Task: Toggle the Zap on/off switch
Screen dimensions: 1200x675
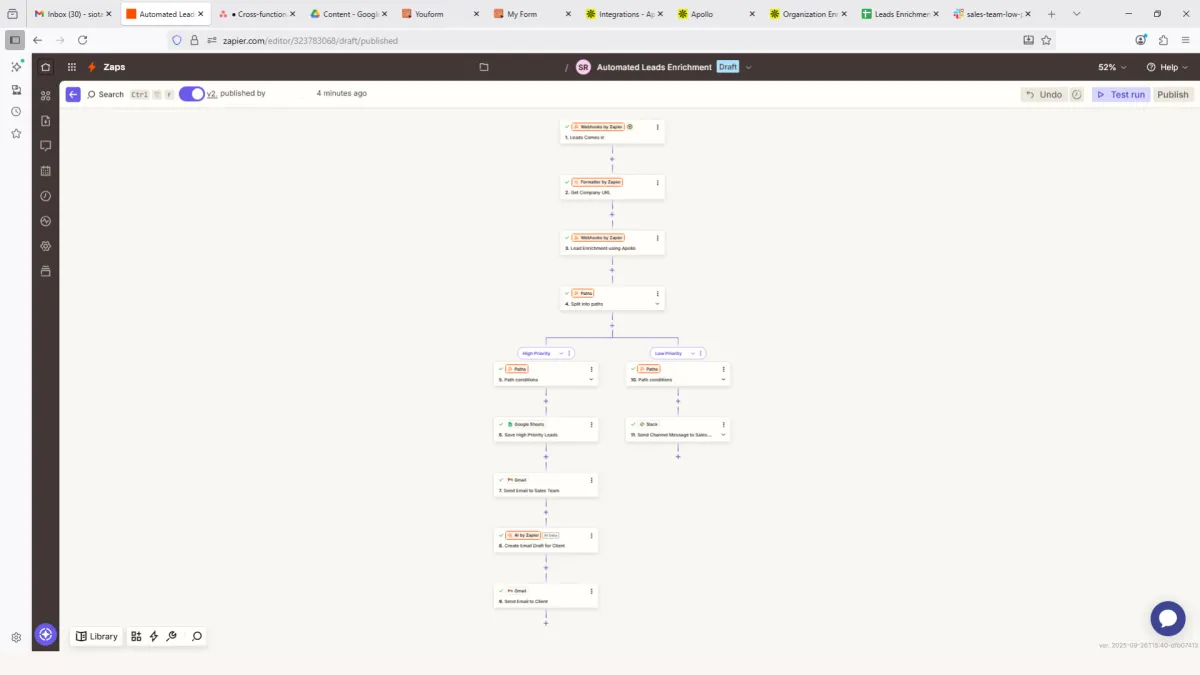Action: 191,94
